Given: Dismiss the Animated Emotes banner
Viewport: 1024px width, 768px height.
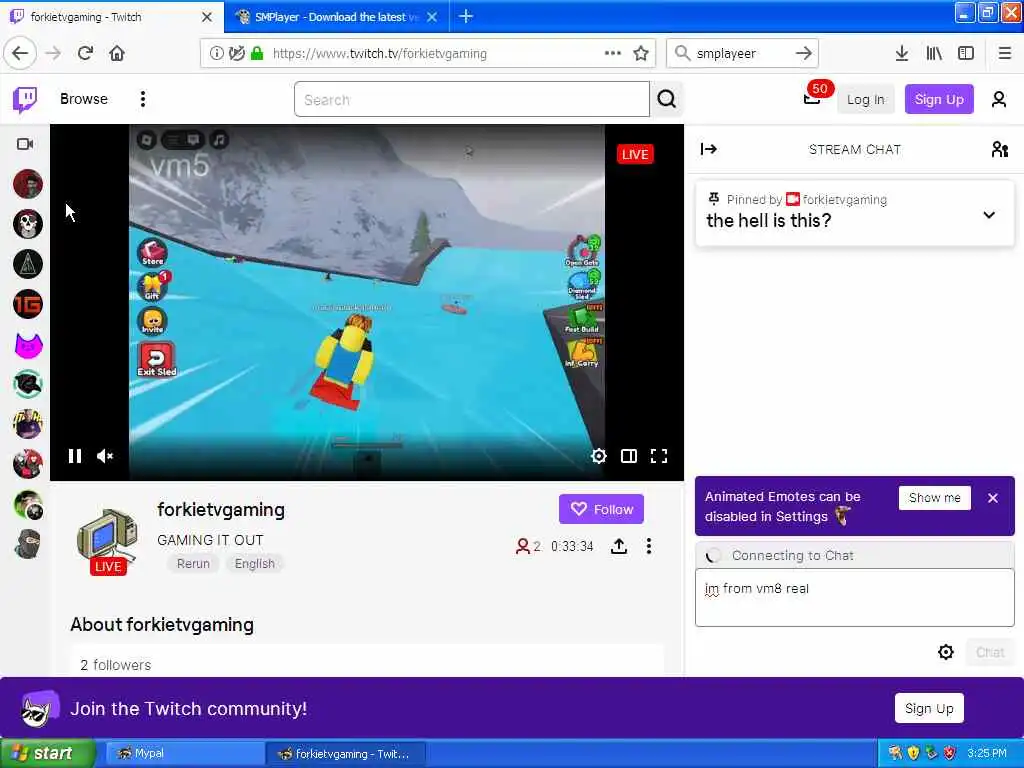Looking at the screenshot, I should [993, 498].
